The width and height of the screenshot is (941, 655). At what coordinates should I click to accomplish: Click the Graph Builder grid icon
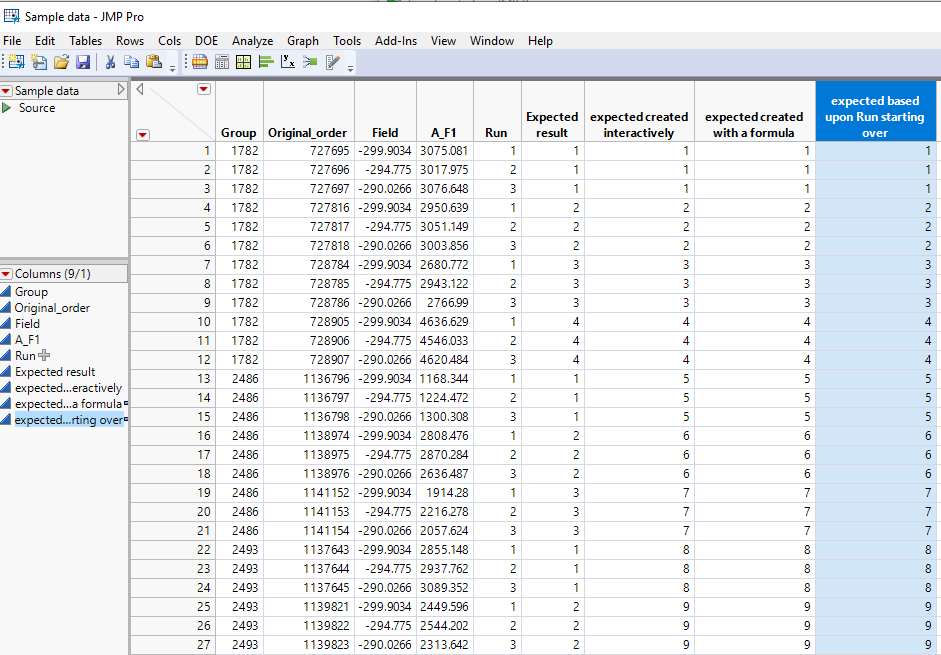[244, 62]
